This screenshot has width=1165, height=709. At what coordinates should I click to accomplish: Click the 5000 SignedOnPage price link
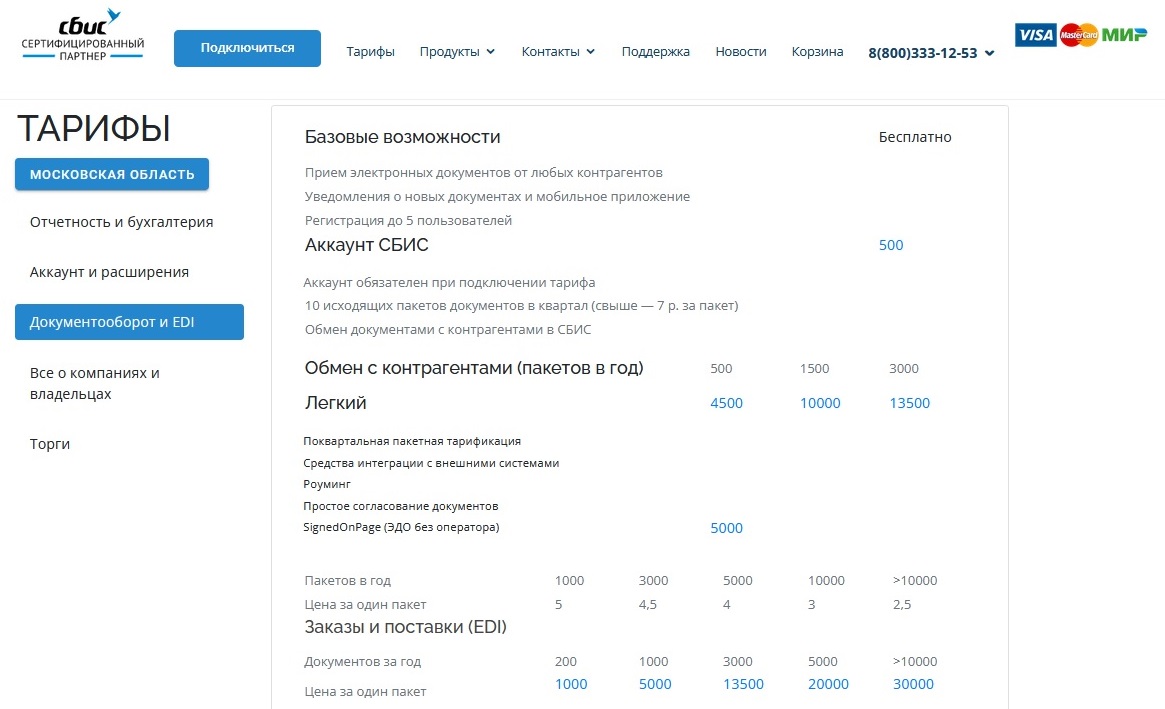pyautogui.click(x=727, y=527)
